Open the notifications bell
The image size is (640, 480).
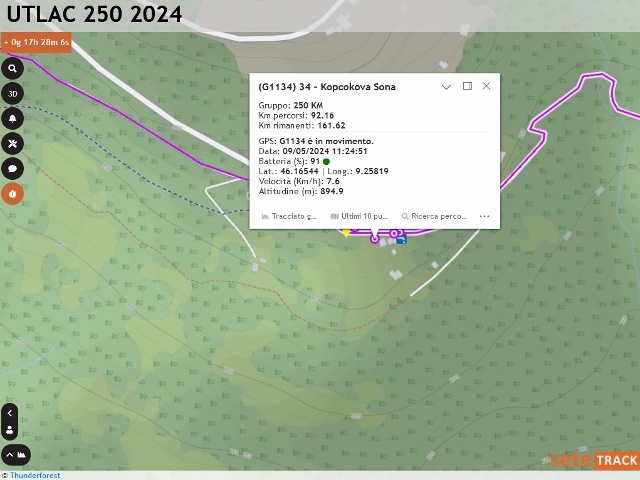click(12, 119)
